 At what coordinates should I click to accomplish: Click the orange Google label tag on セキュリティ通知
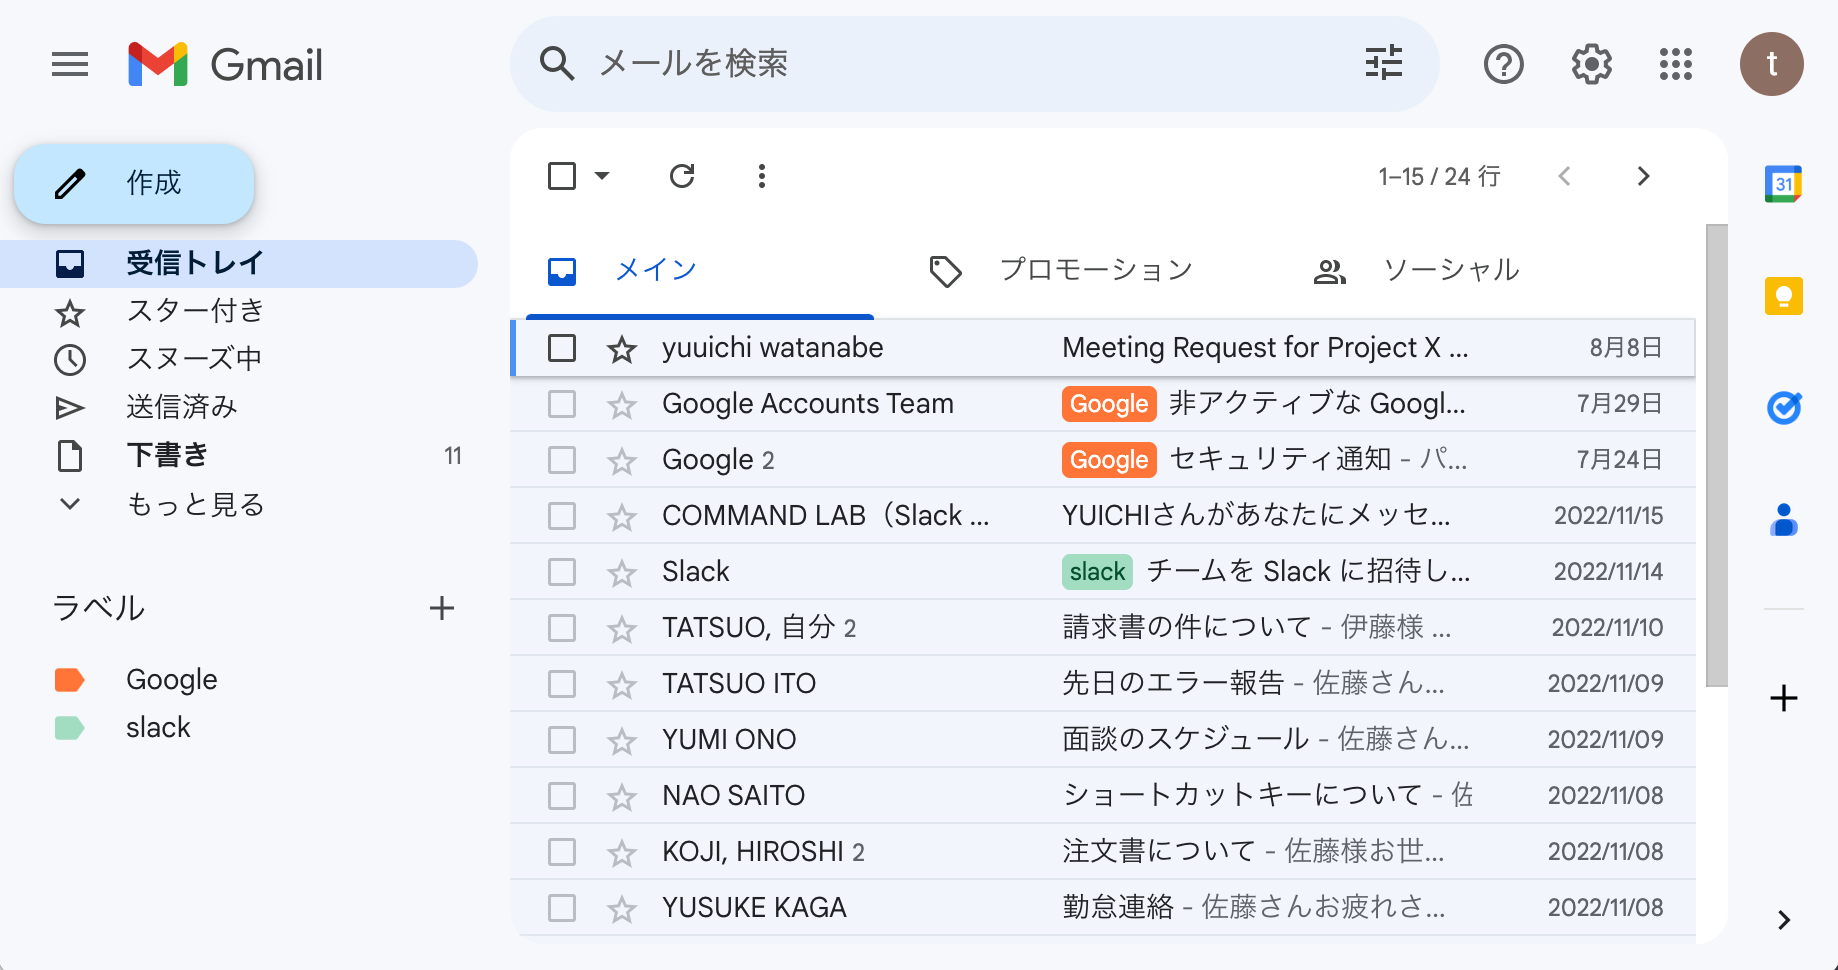(1109, 460)
